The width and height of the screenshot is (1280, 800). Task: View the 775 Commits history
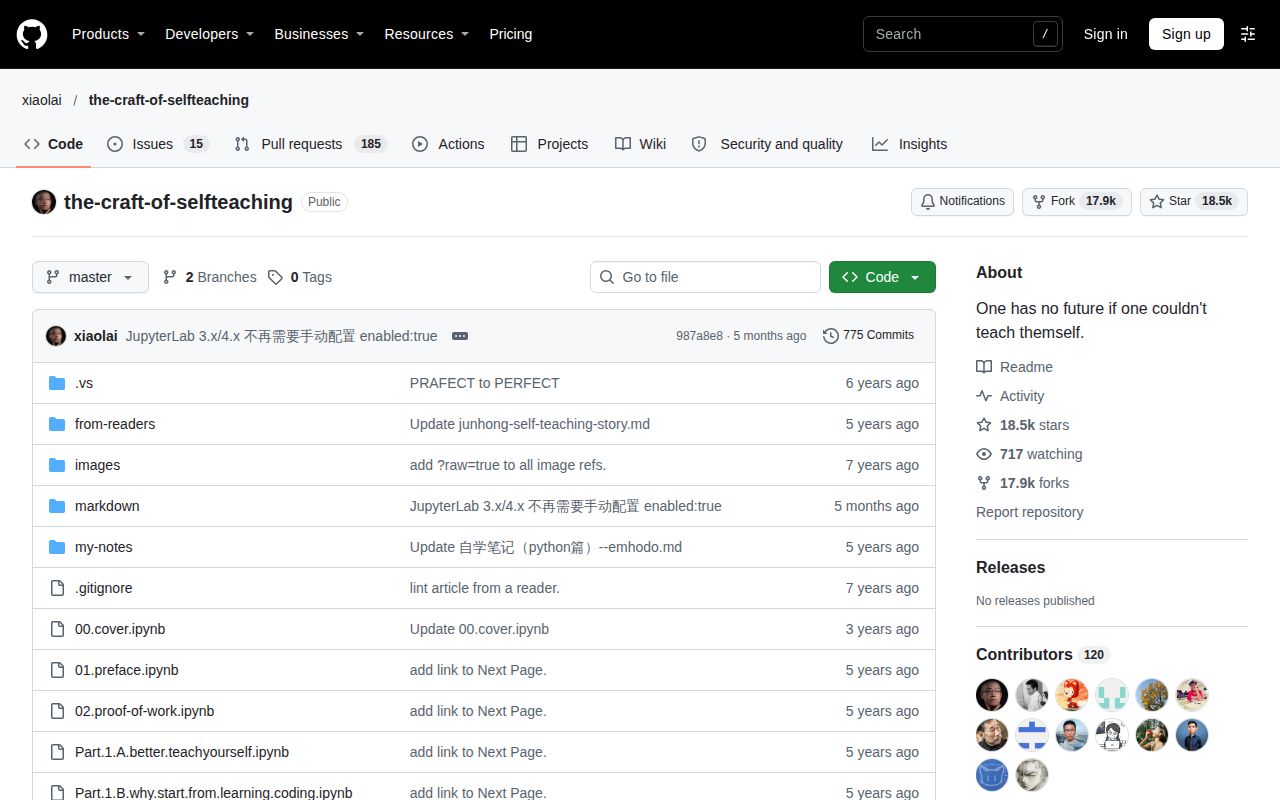click(869, 336)
